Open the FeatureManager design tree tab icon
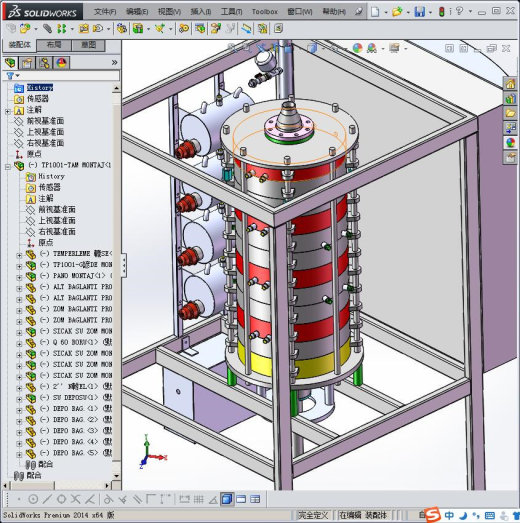 coord(10,63)
